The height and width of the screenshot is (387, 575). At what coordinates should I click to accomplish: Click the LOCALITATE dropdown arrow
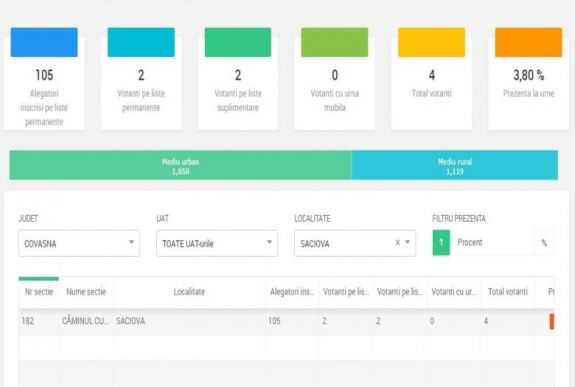click(407, 242)
